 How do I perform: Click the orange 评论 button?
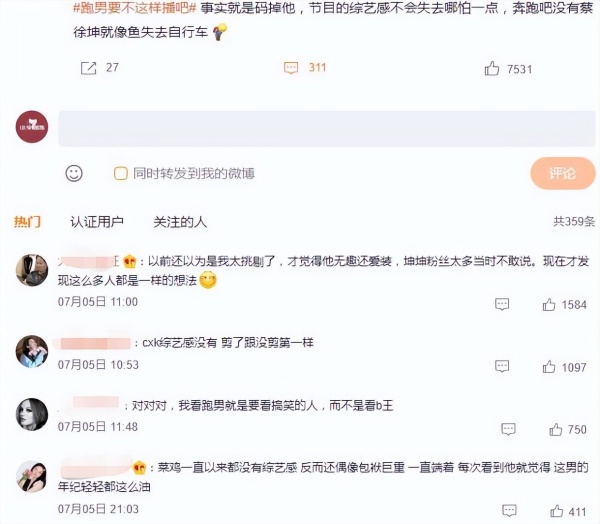point(562,173)
